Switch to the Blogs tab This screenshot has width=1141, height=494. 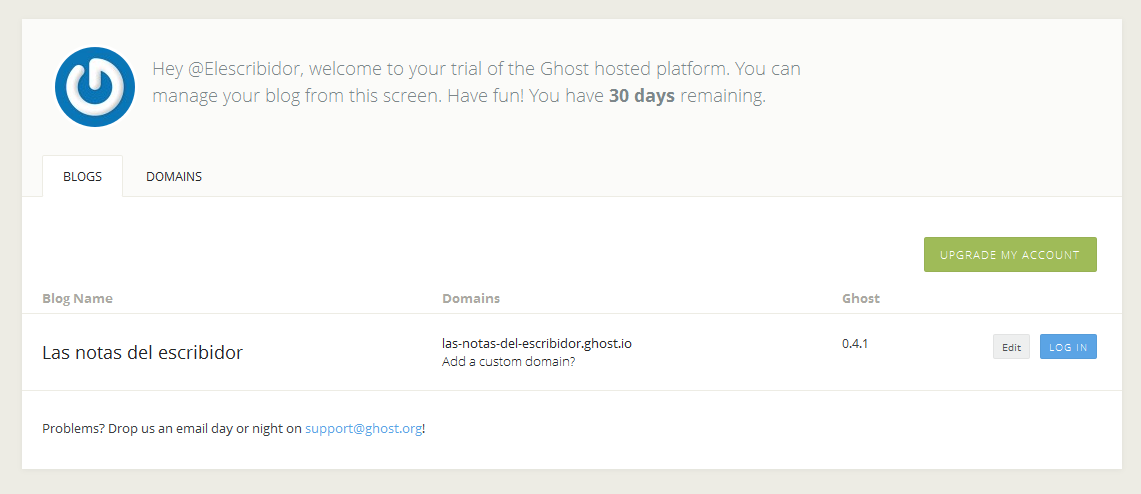tap(82, 176)
